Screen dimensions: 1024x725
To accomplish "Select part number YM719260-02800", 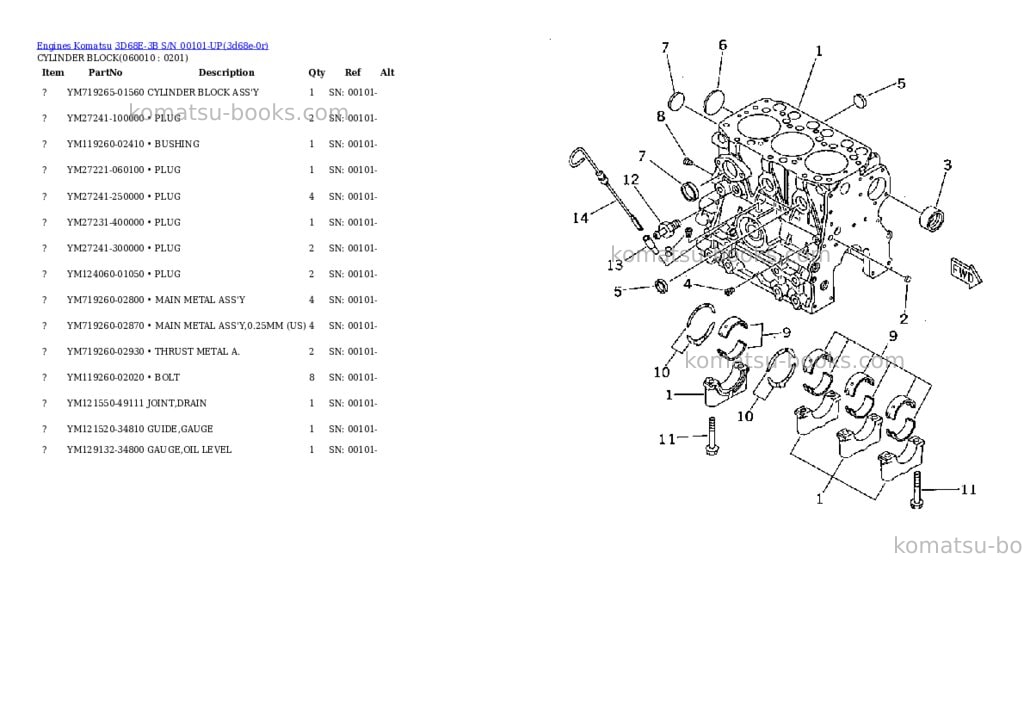I will point(105,300).
